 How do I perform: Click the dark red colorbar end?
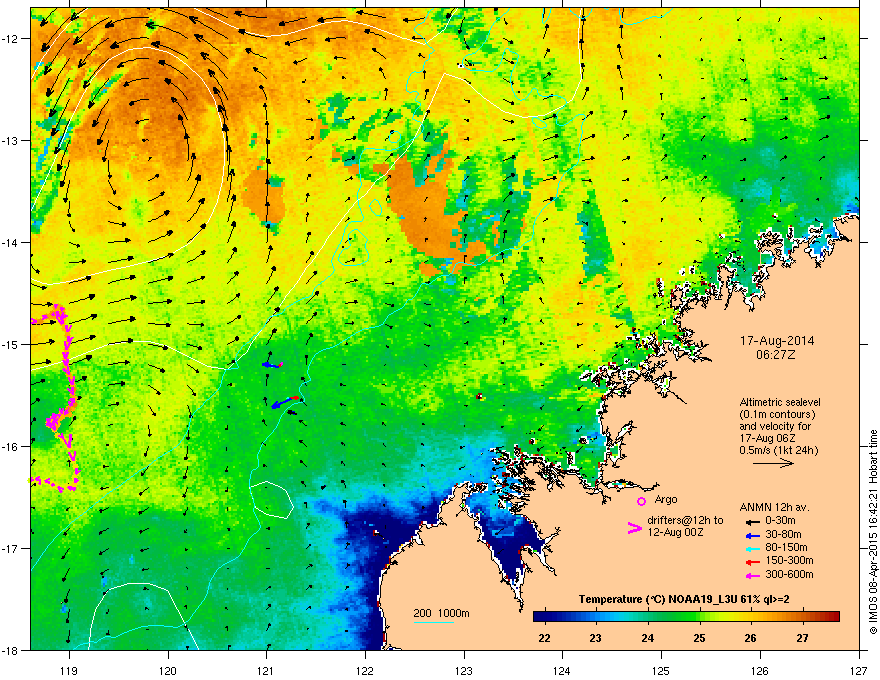click(x=834, y=617)
